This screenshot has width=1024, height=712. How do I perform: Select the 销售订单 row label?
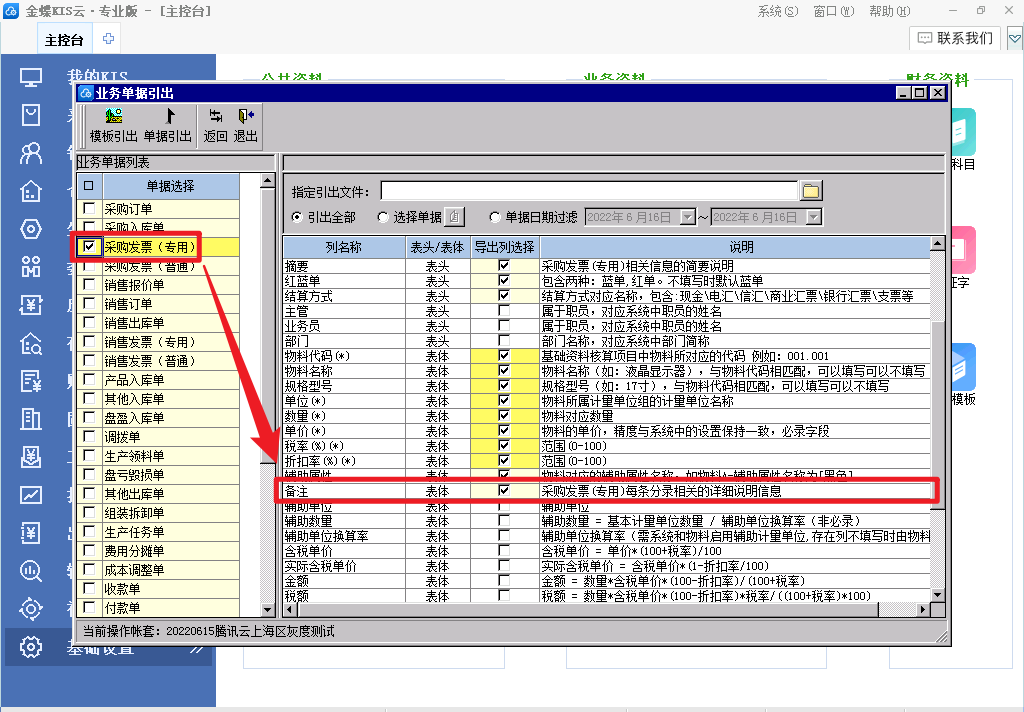click(129, 304)
